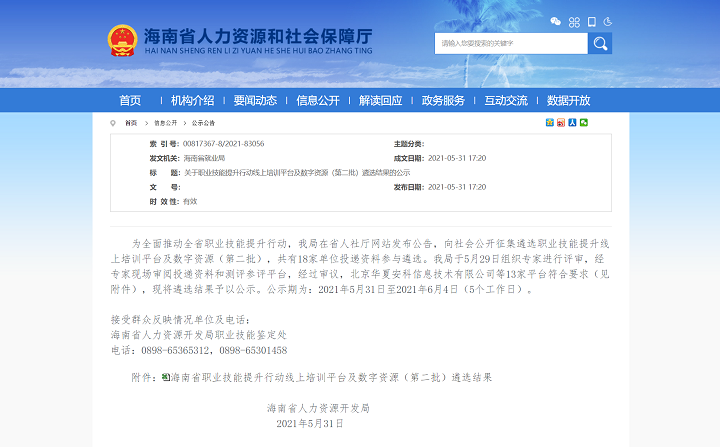Share the page to Sina Weibo

(561, 123)
